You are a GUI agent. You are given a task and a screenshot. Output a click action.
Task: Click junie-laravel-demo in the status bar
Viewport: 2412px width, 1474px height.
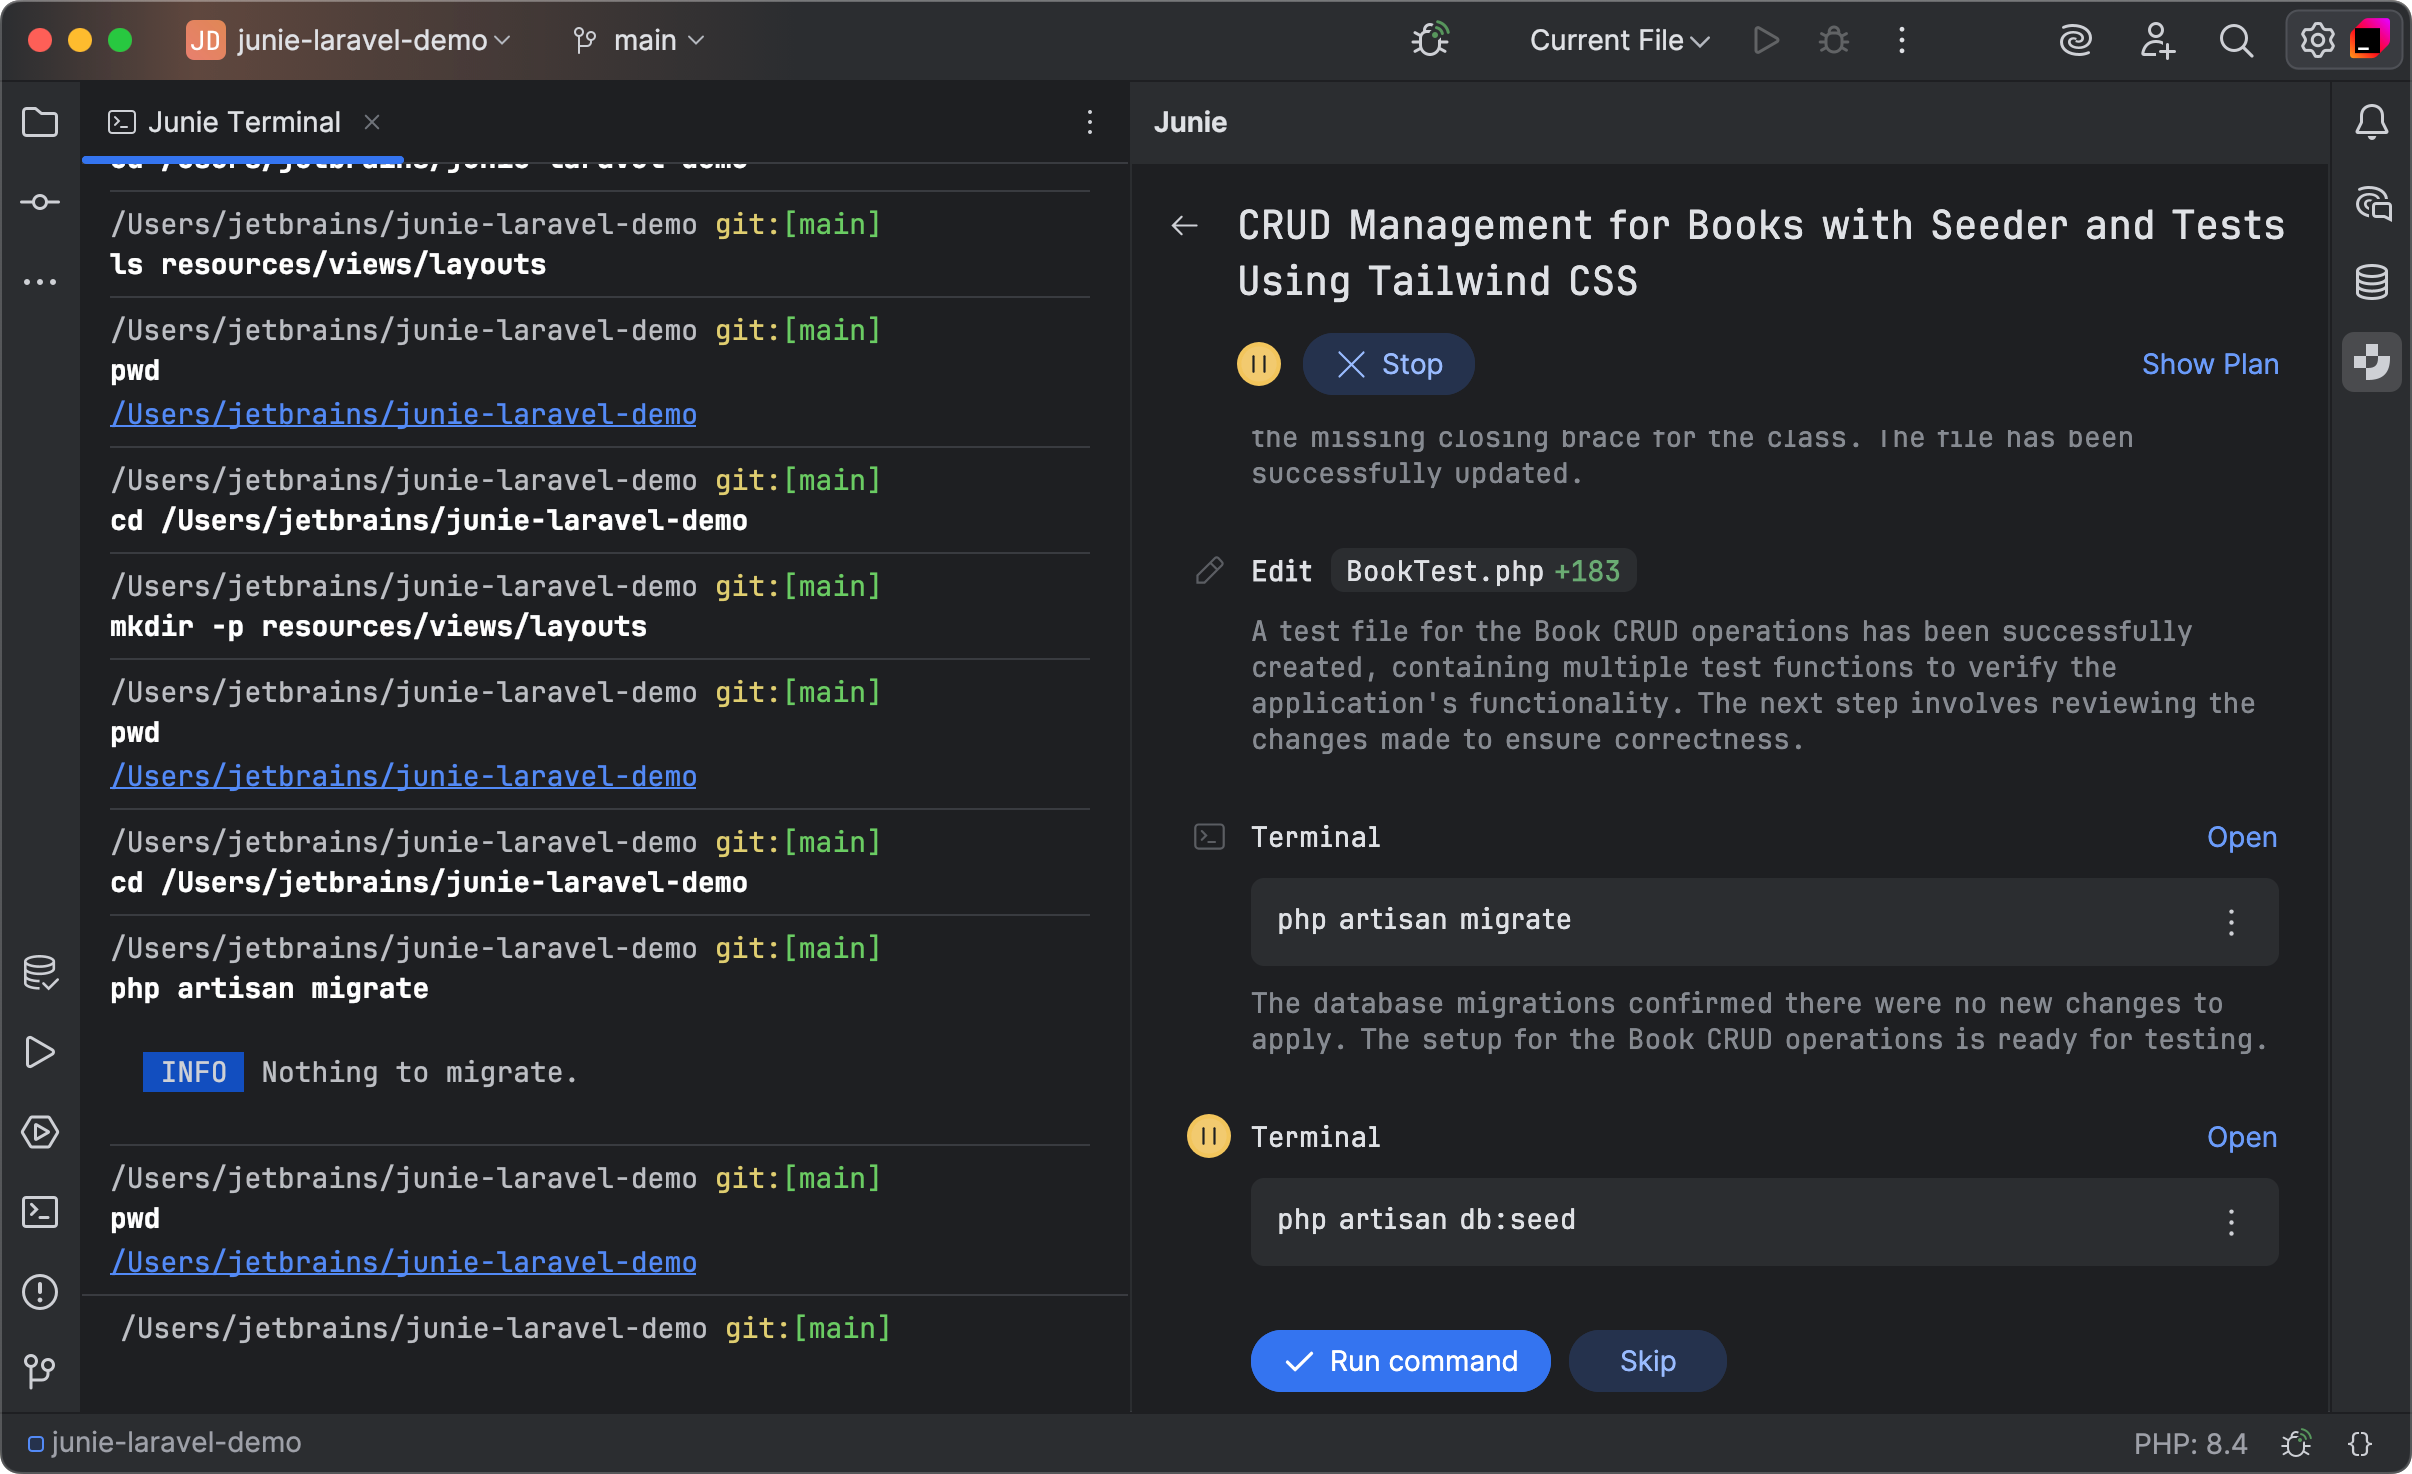pyautogui.click(x=165, y=1443)
